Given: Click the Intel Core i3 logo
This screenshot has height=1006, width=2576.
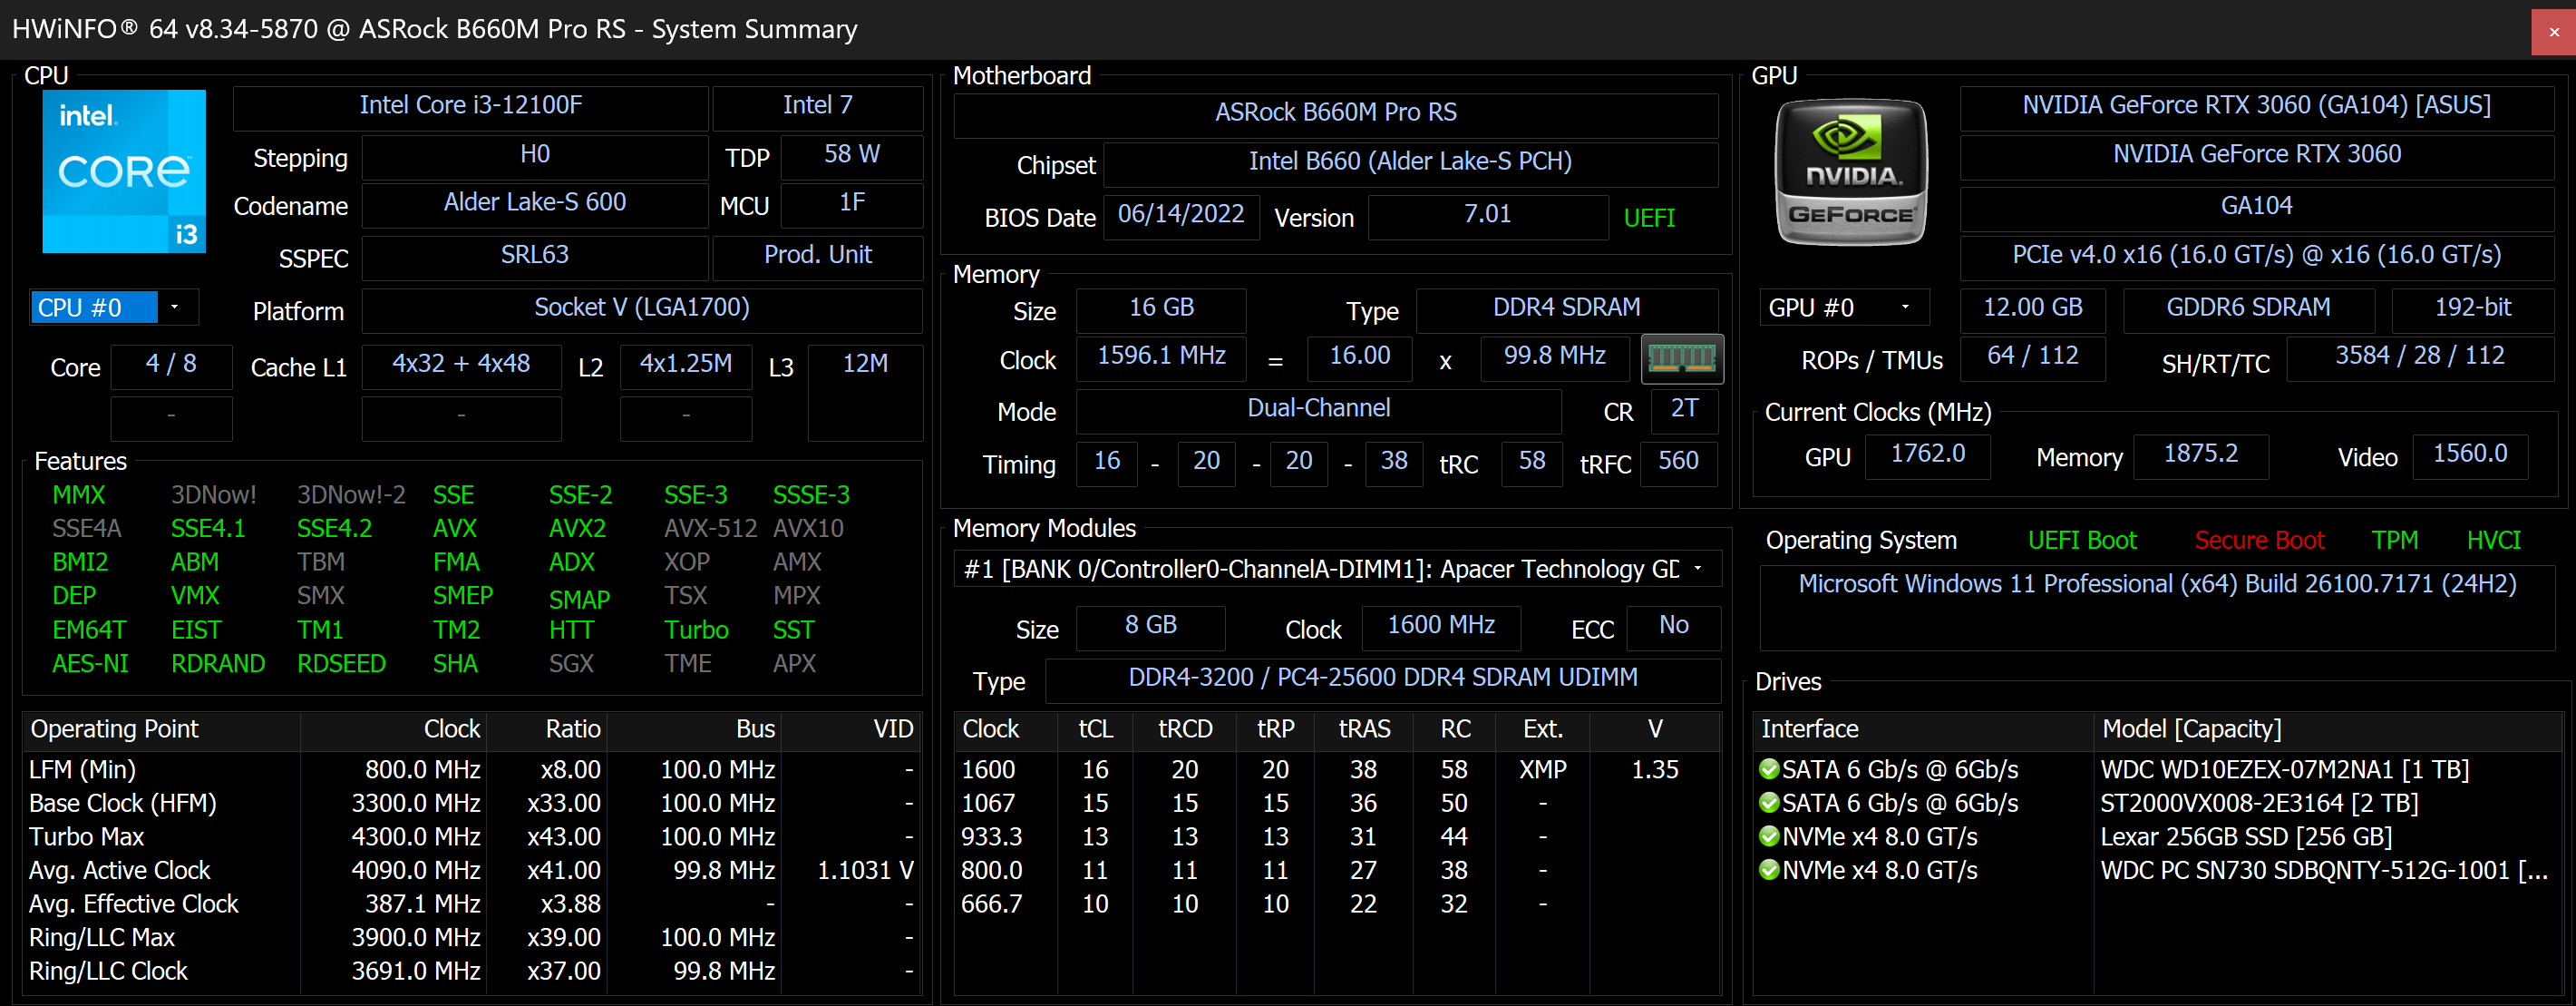Looking at the screenshot, I should (124, 172).
